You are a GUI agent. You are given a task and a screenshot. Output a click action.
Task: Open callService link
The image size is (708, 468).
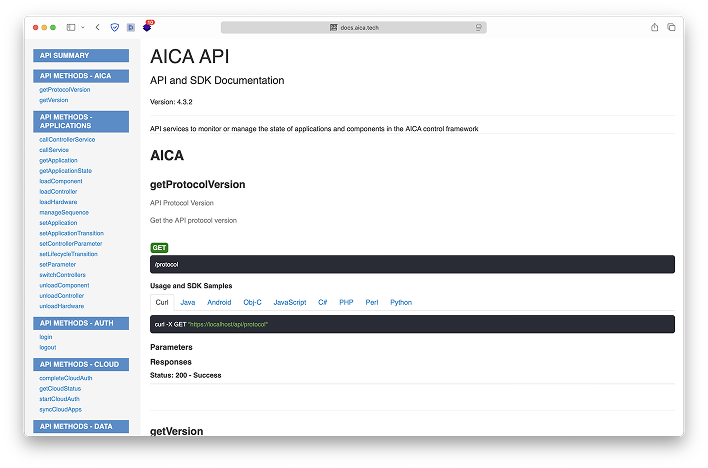[54, 150]
